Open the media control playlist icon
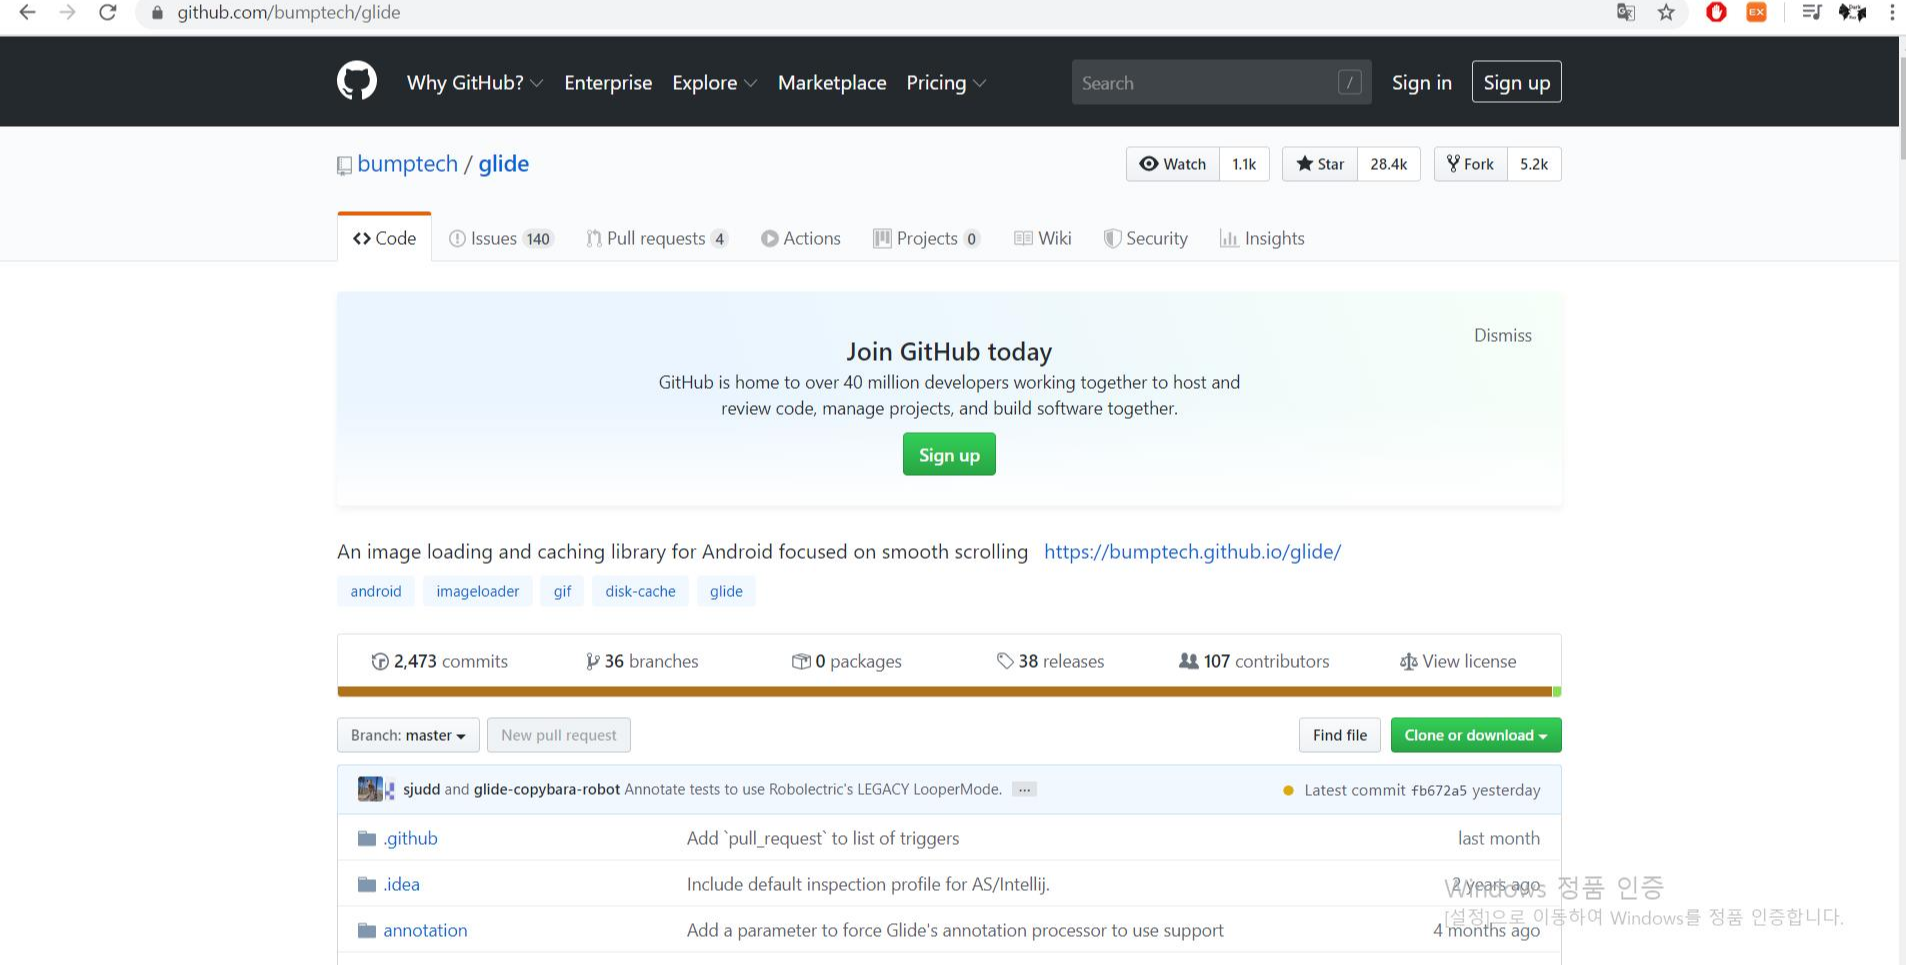Screen dimensions: 1906x965 coord(1811,12)
